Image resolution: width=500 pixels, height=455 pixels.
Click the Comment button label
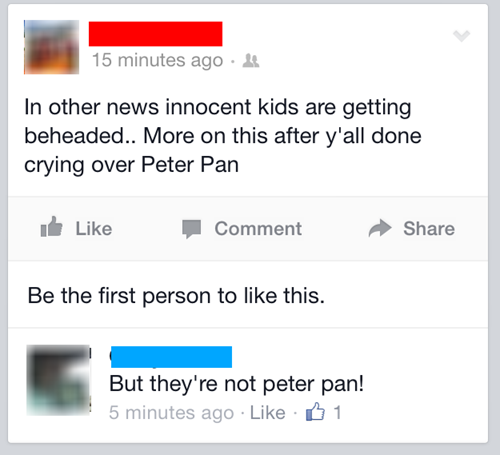tap(258, 229)
